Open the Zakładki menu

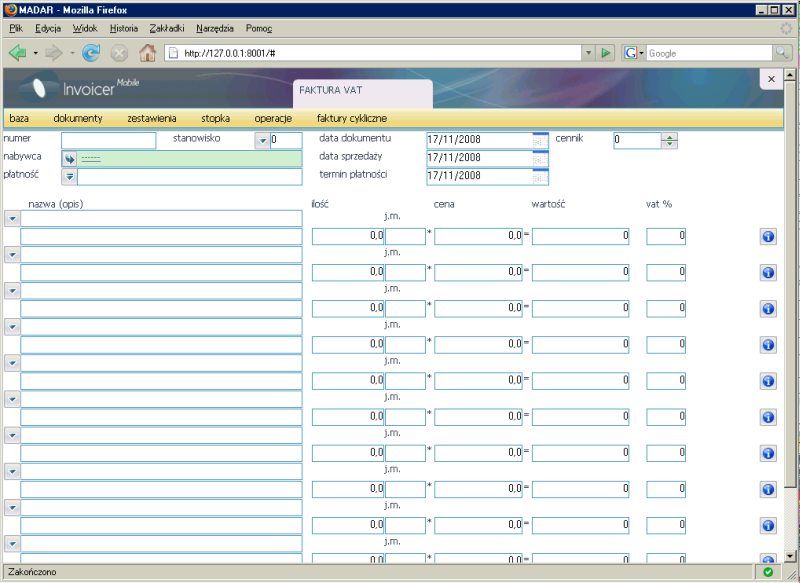[x=167, y=29]
